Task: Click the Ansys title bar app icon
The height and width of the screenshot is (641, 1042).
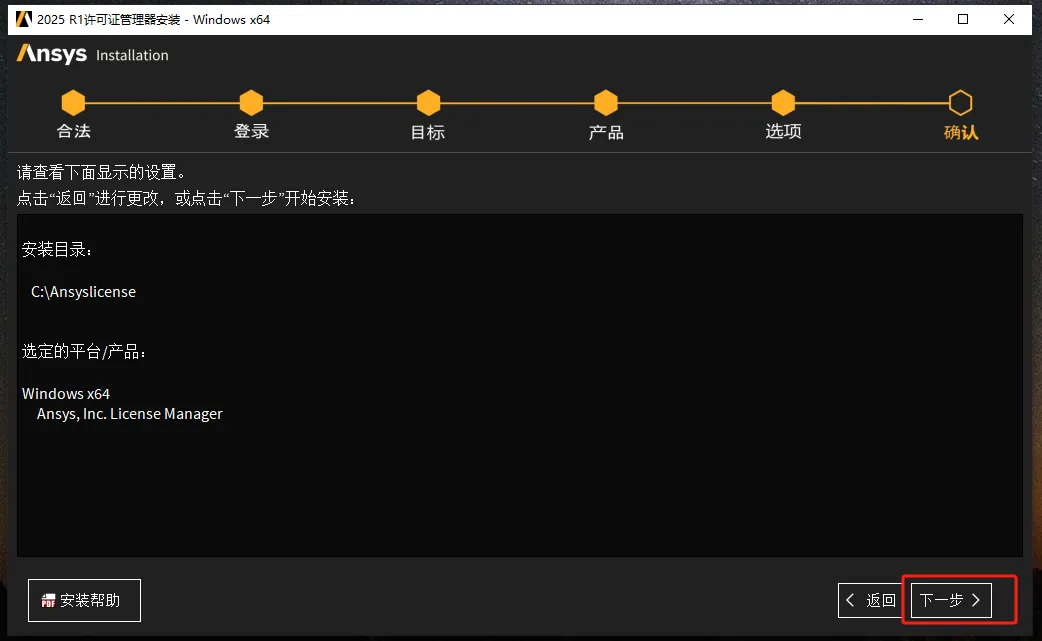Action: pyautogui.click(x=24, y=19)
